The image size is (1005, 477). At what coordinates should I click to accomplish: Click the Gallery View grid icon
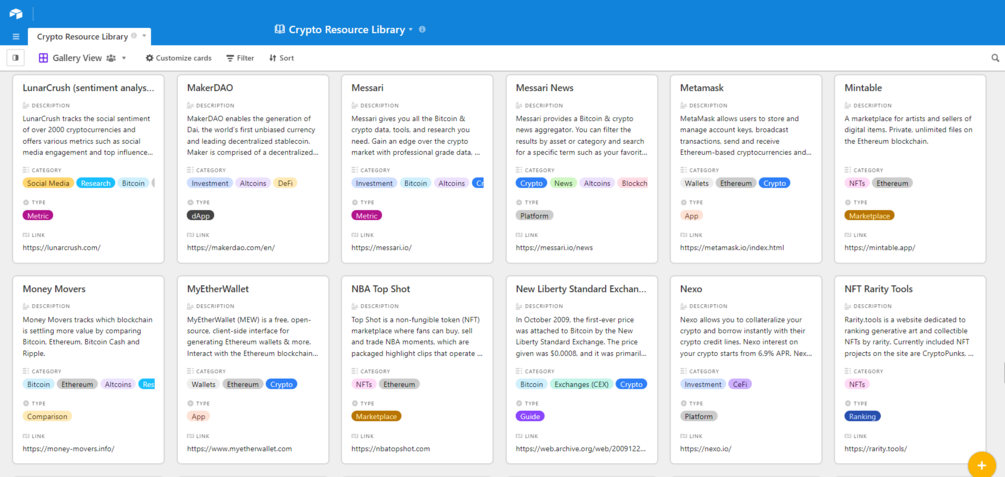[43, 58]
